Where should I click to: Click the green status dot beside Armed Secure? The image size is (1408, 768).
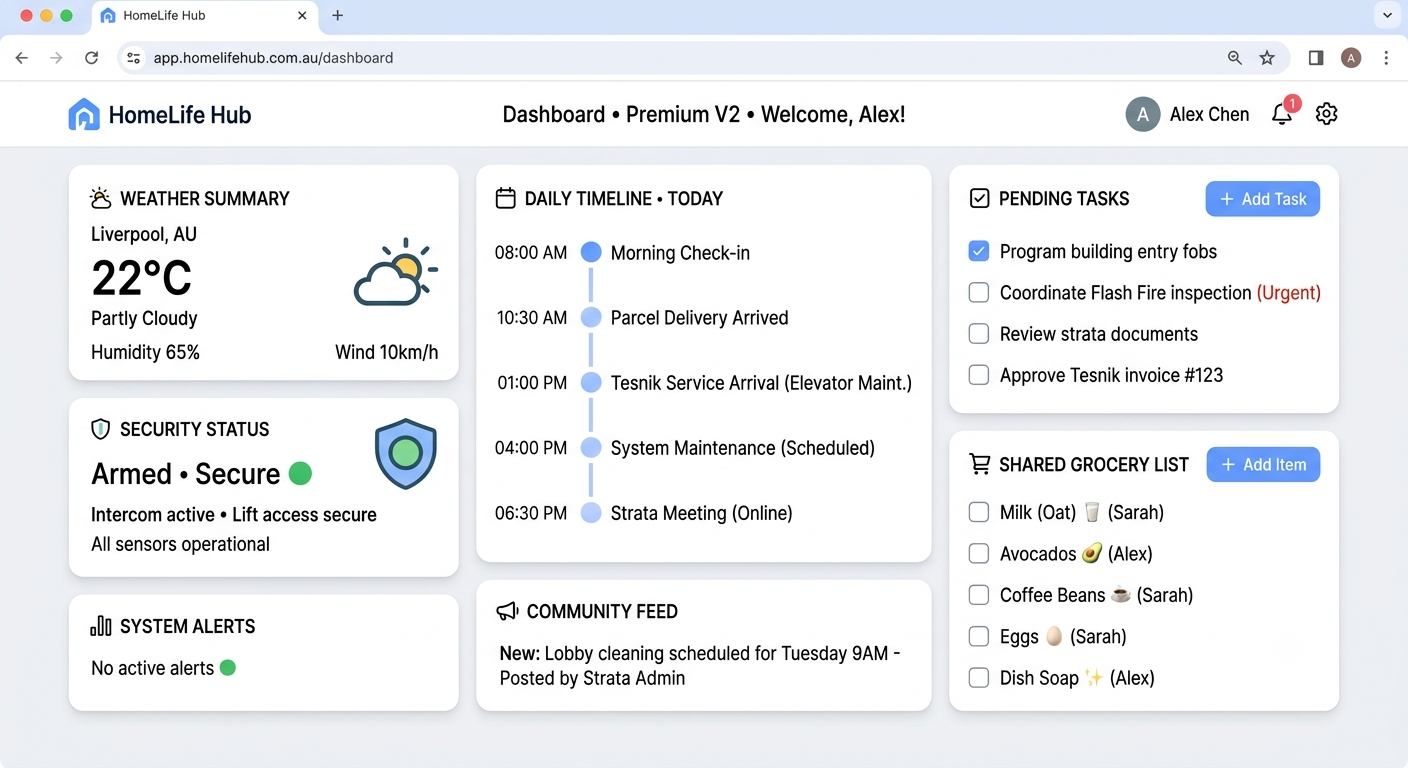300,473
